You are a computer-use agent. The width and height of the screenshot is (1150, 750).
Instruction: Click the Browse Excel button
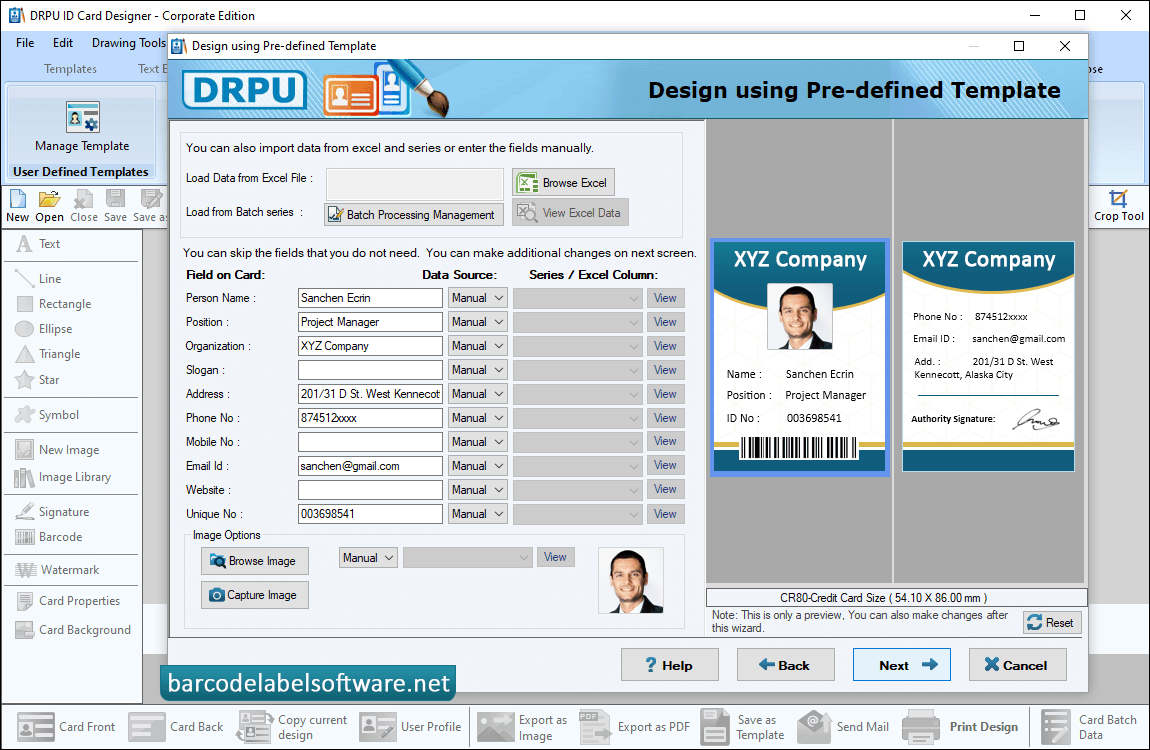click(563, 183)
